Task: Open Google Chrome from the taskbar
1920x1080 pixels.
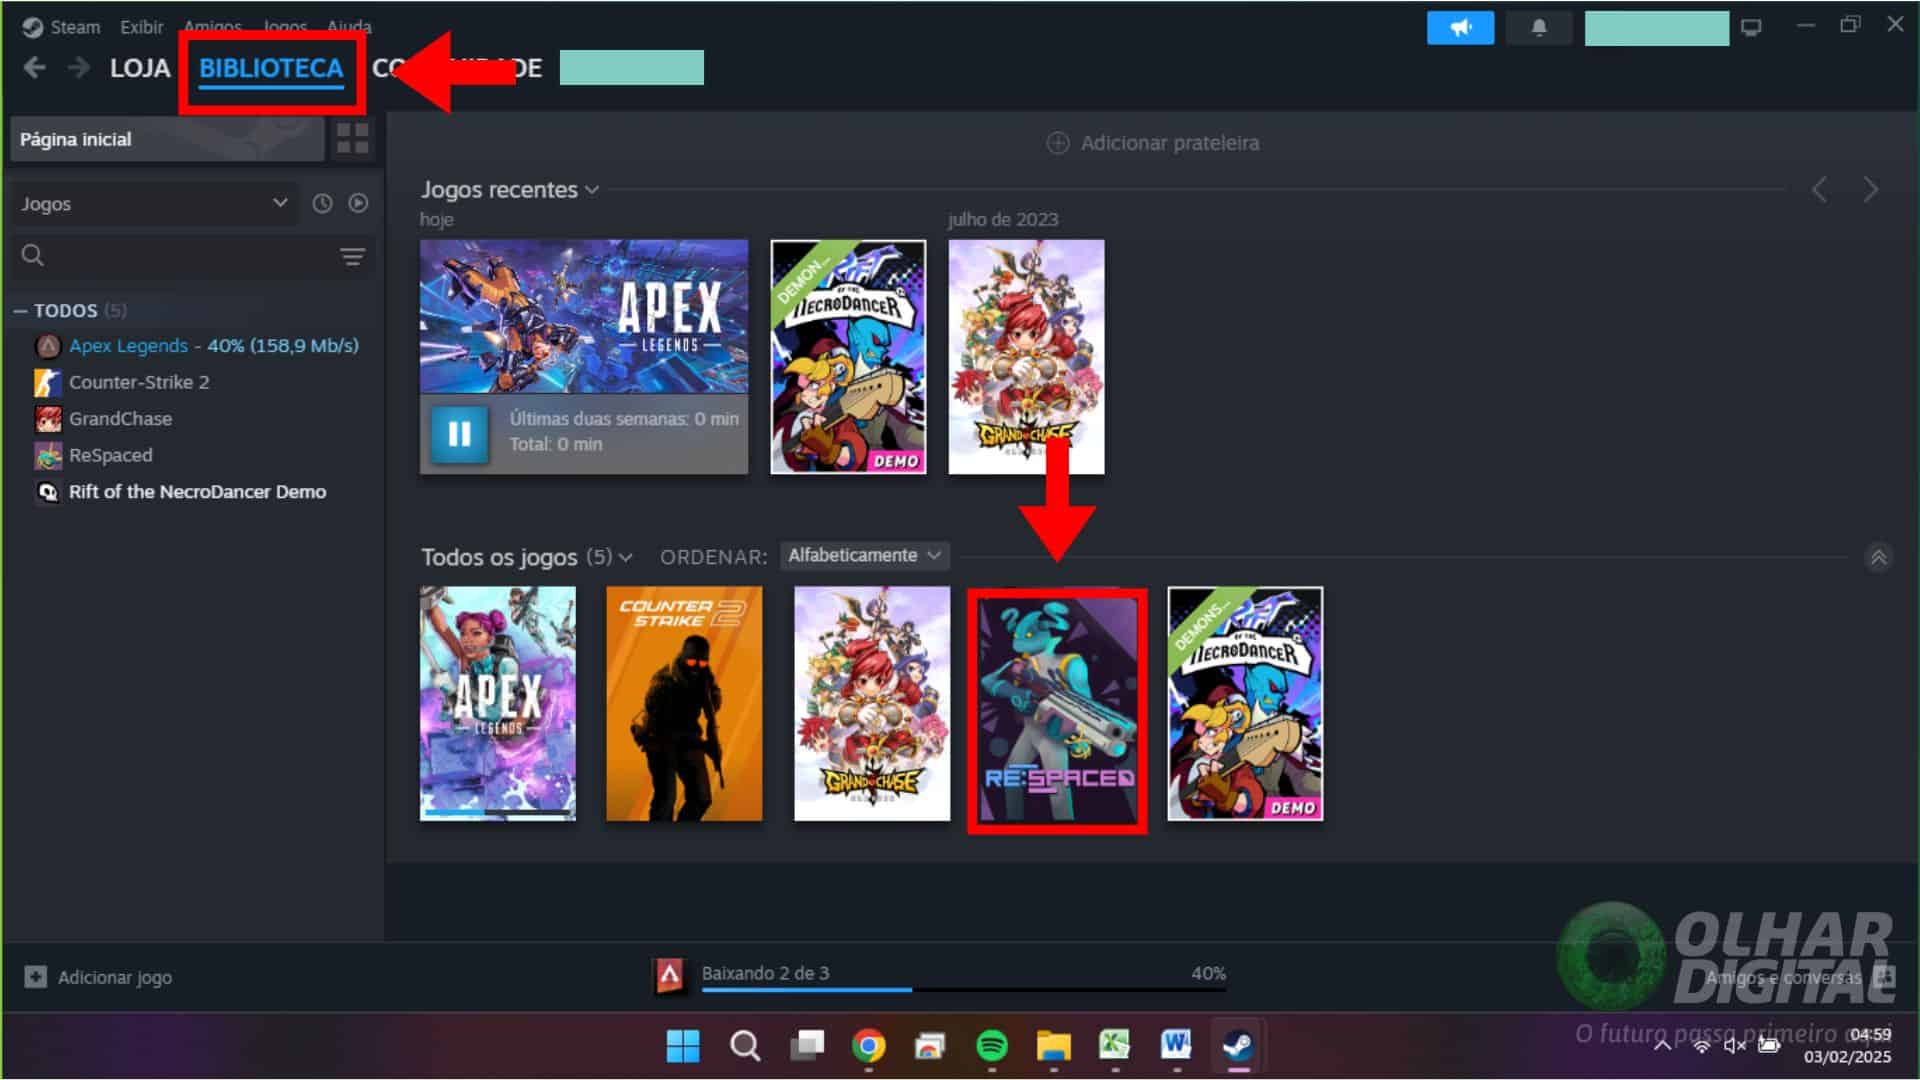Action: pyautogui.click(x=868, y=1046)
